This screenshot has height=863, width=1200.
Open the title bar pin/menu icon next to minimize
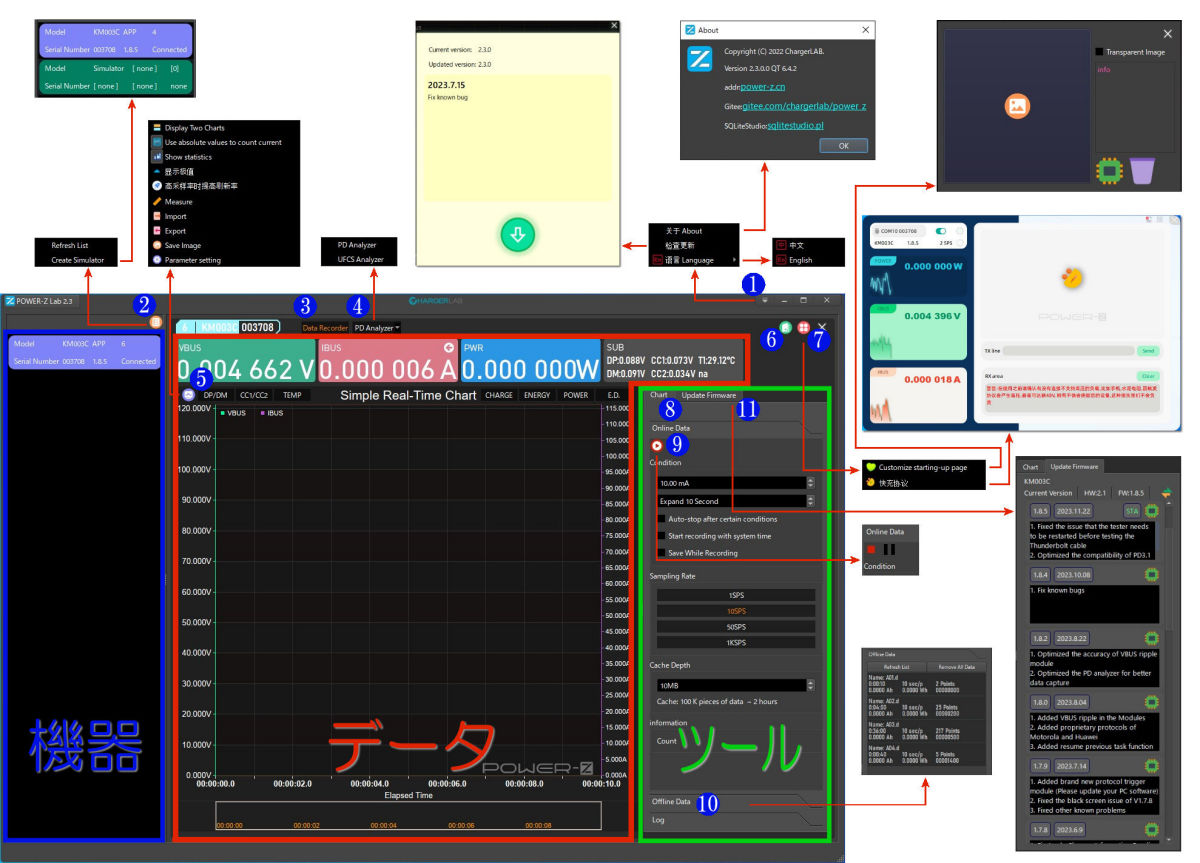pyautogui.click(x=765, y=300)
